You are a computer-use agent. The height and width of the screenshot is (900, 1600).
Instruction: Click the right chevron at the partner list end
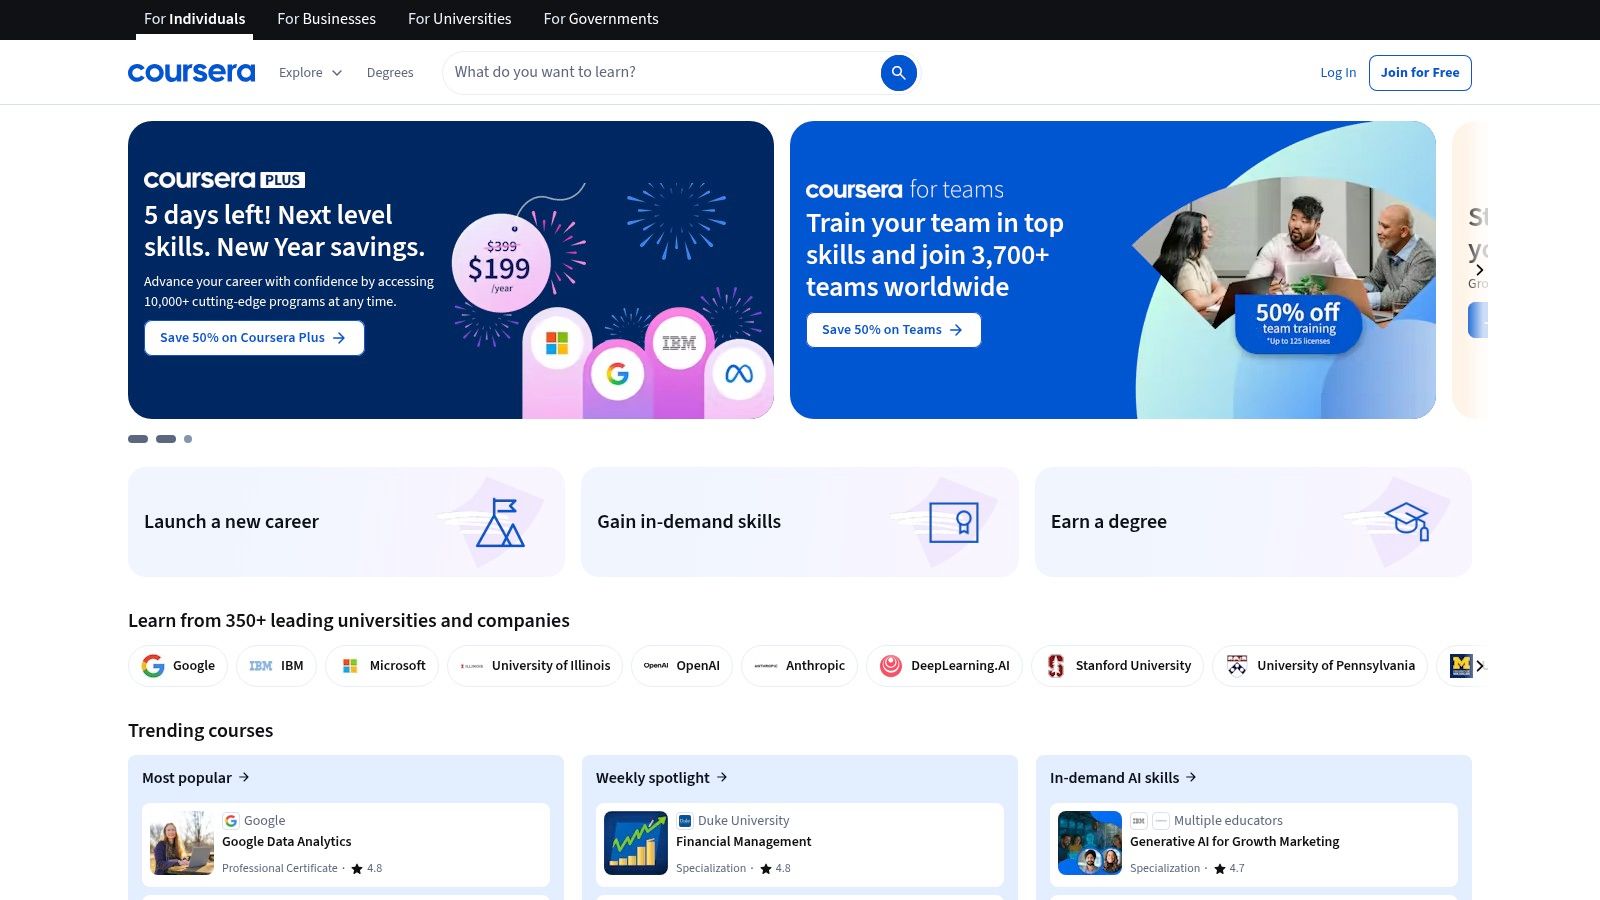point(1483,665)
